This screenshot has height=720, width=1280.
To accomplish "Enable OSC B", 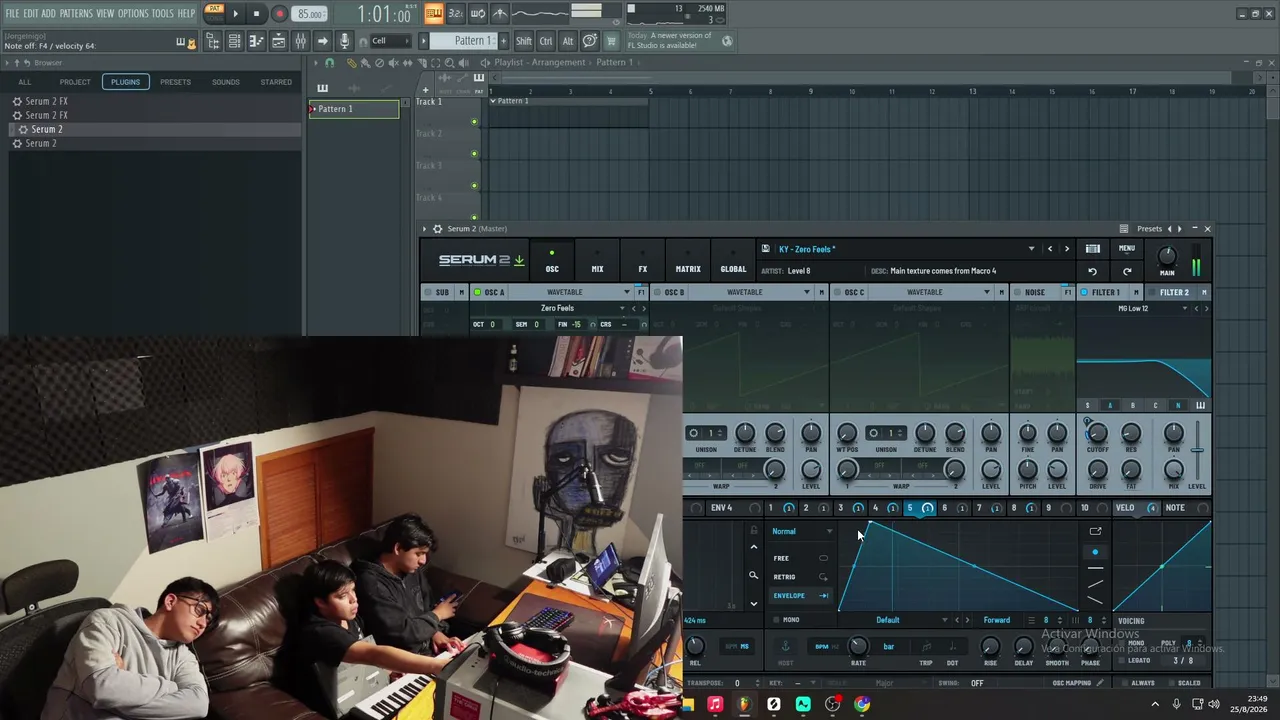I will [657, 292].
